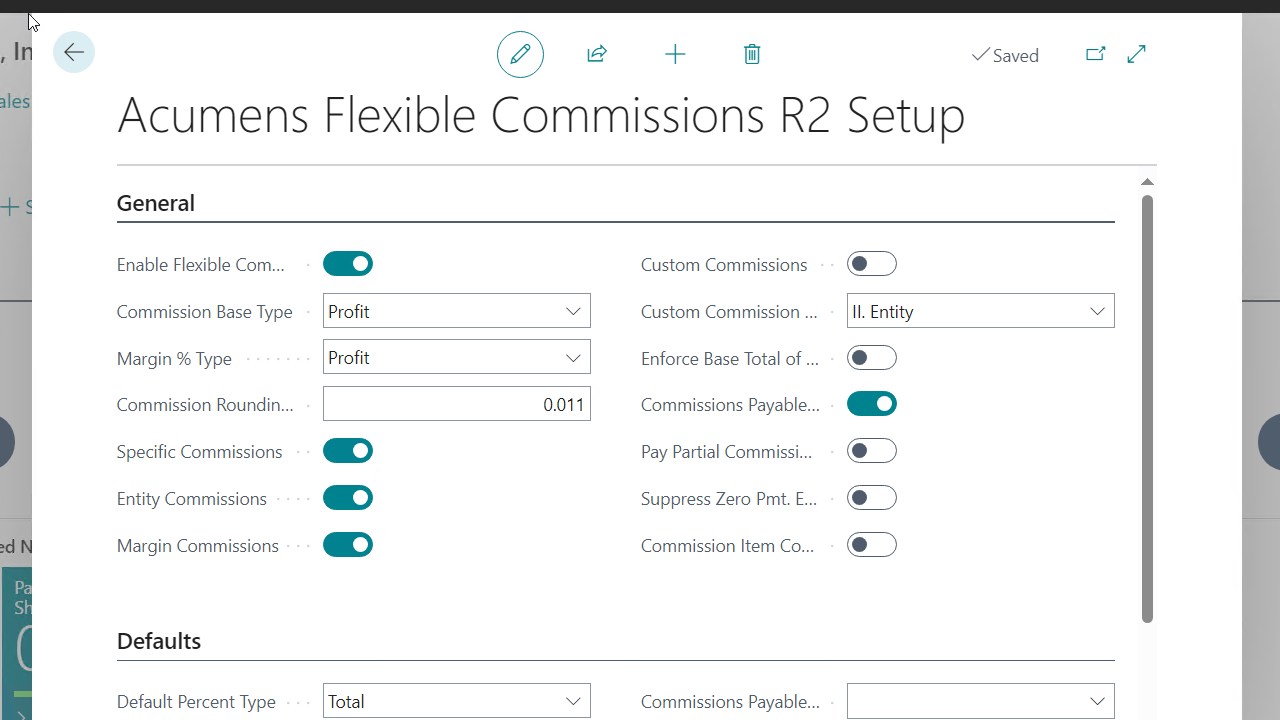Click the Commission Rounding value field
The image size is (1280, 720).
(456, 403)
